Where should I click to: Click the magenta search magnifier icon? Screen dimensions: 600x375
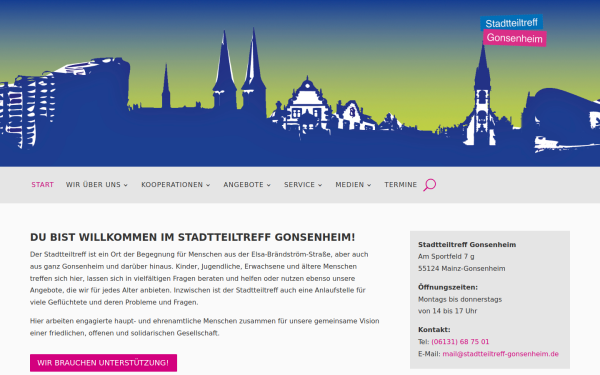tap(429, 185)
